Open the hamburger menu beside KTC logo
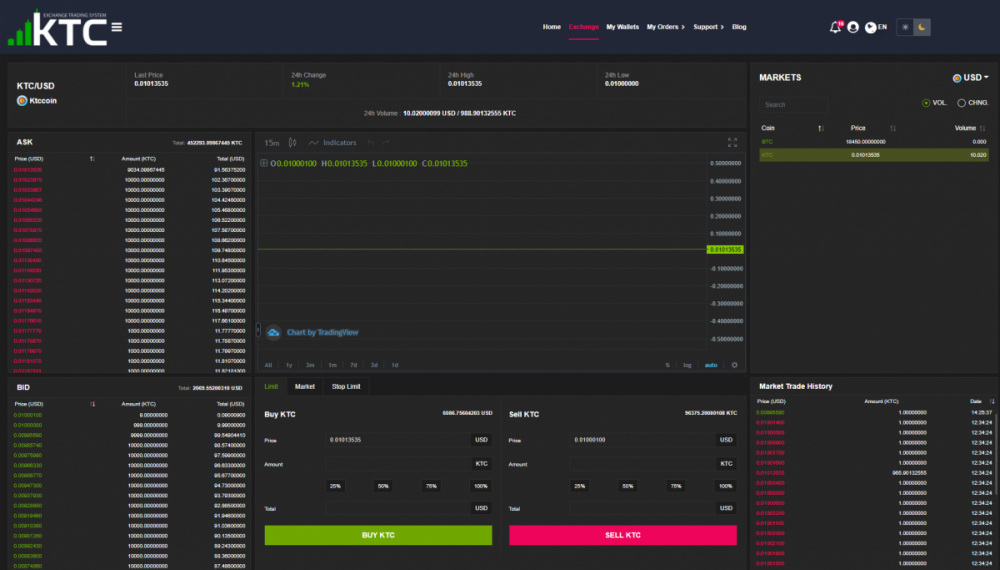Viewport: 1000px width, 570px height. coord(117,27)
